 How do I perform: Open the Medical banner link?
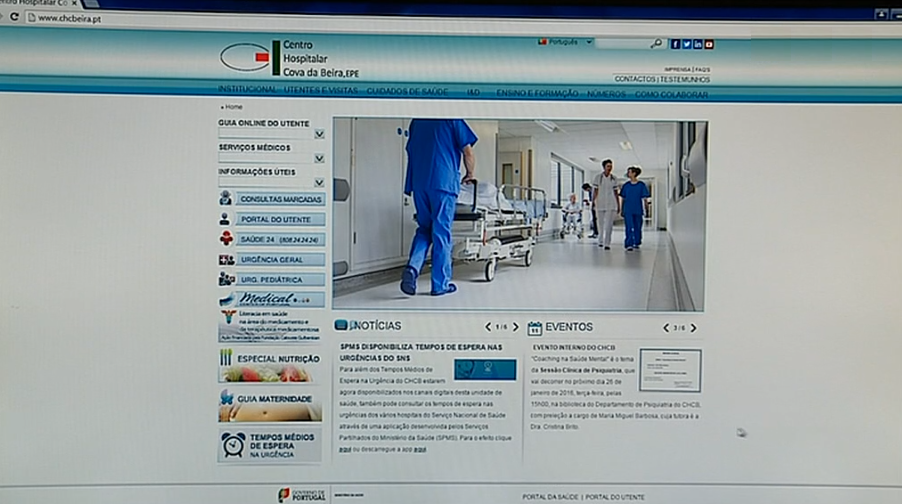(x=272, y=299)
